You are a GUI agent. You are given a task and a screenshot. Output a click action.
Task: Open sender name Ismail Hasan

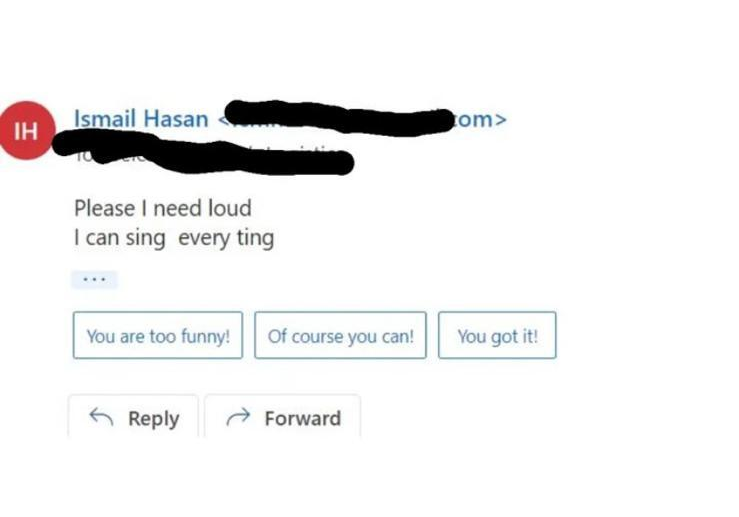click(x=141, y=119)
